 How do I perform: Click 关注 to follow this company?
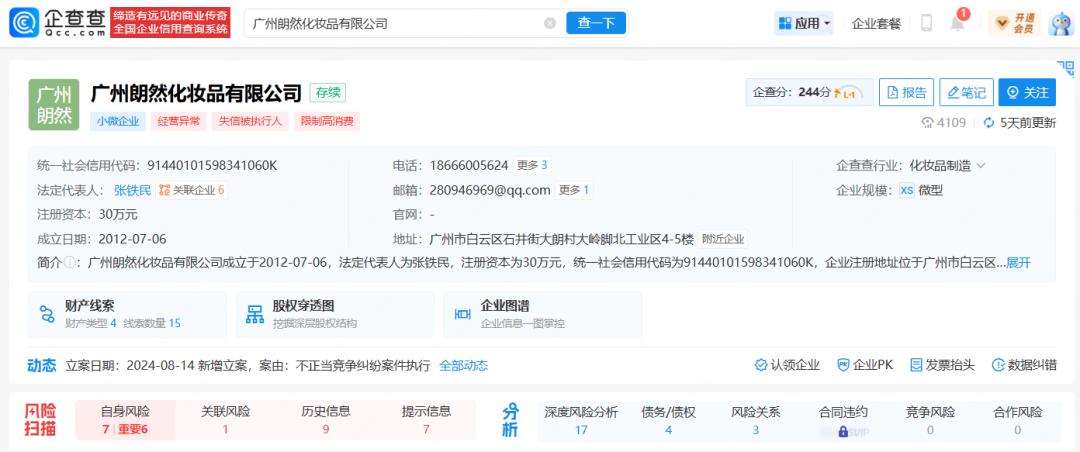pos(1027,92)
